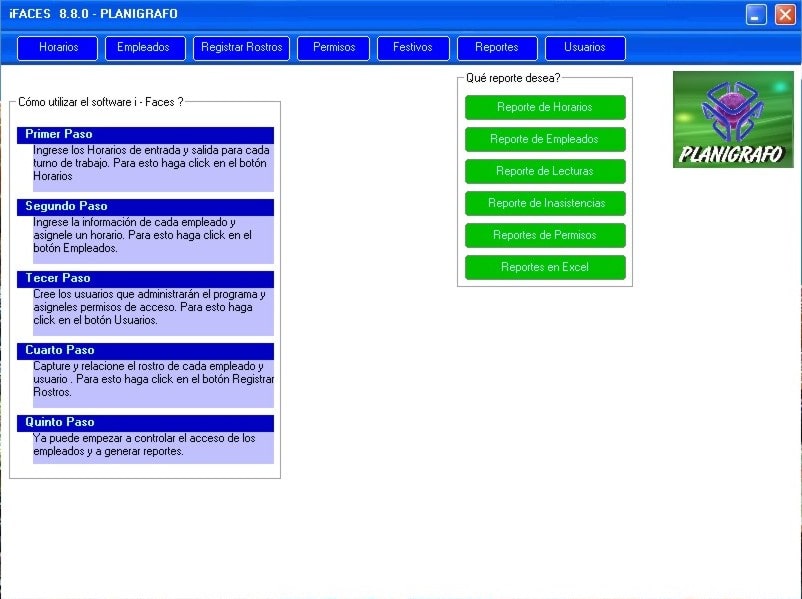This screenshot has height=599, width=802.
Task: Minimize the iFACES window
Action: 756,14
